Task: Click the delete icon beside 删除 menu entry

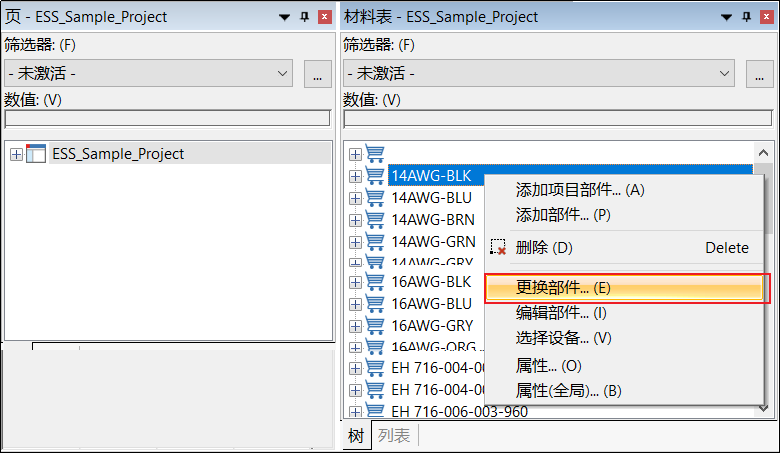Action: (498, 248)
